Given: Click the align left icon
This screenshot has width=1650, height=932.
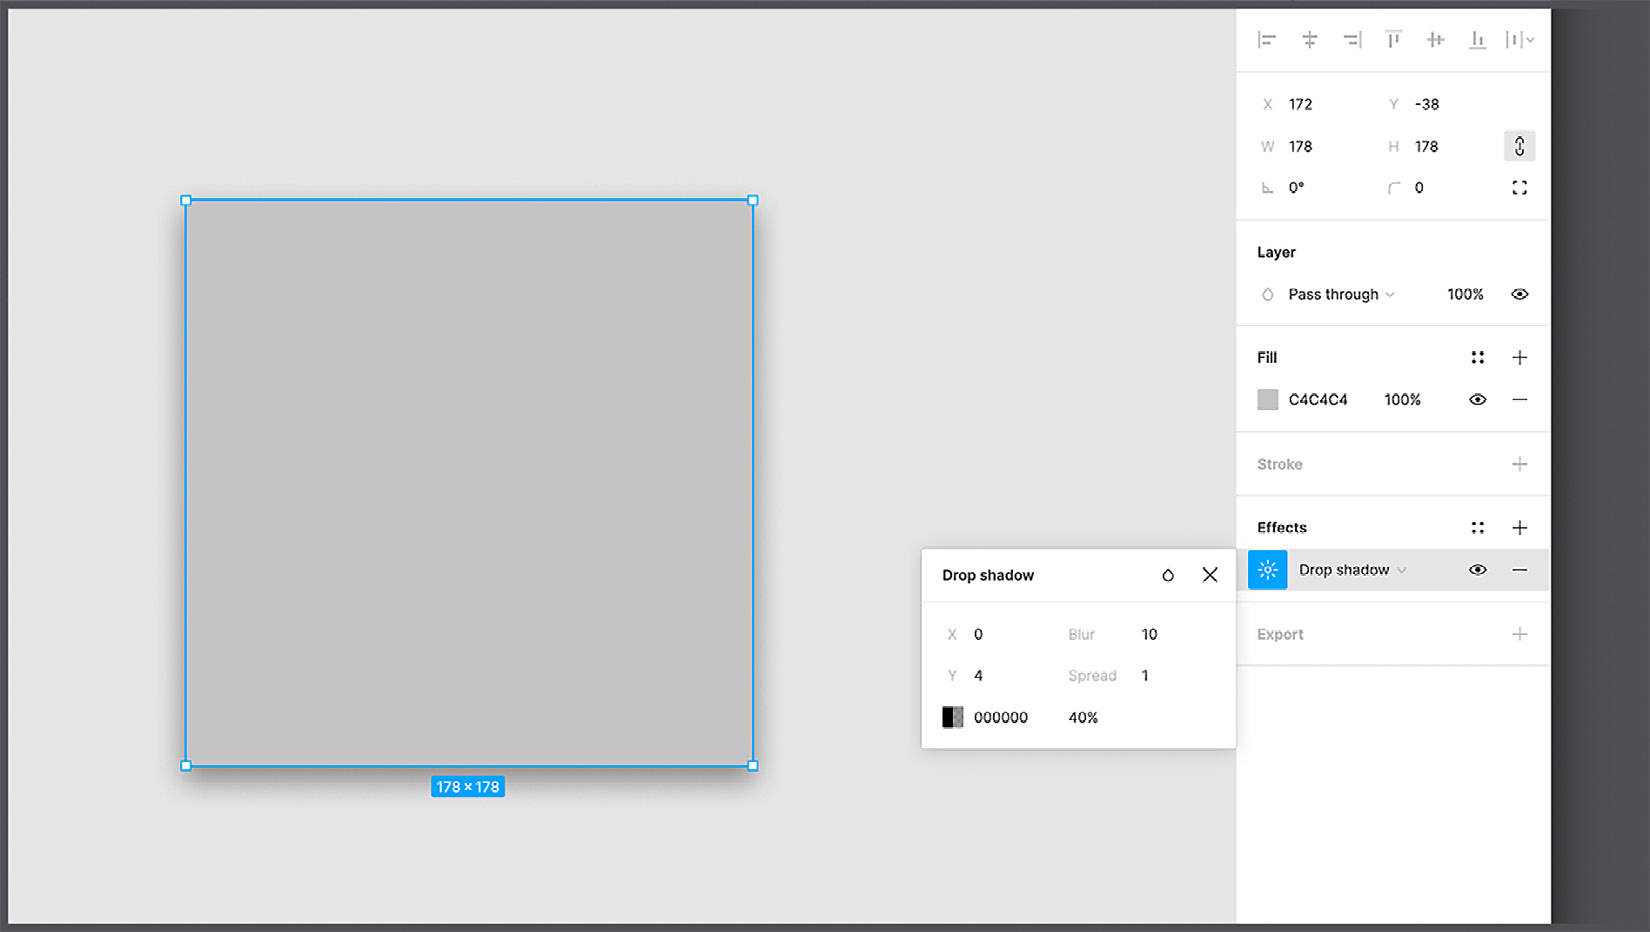Looking at the screenshot, I should [x=1267, y=40].
